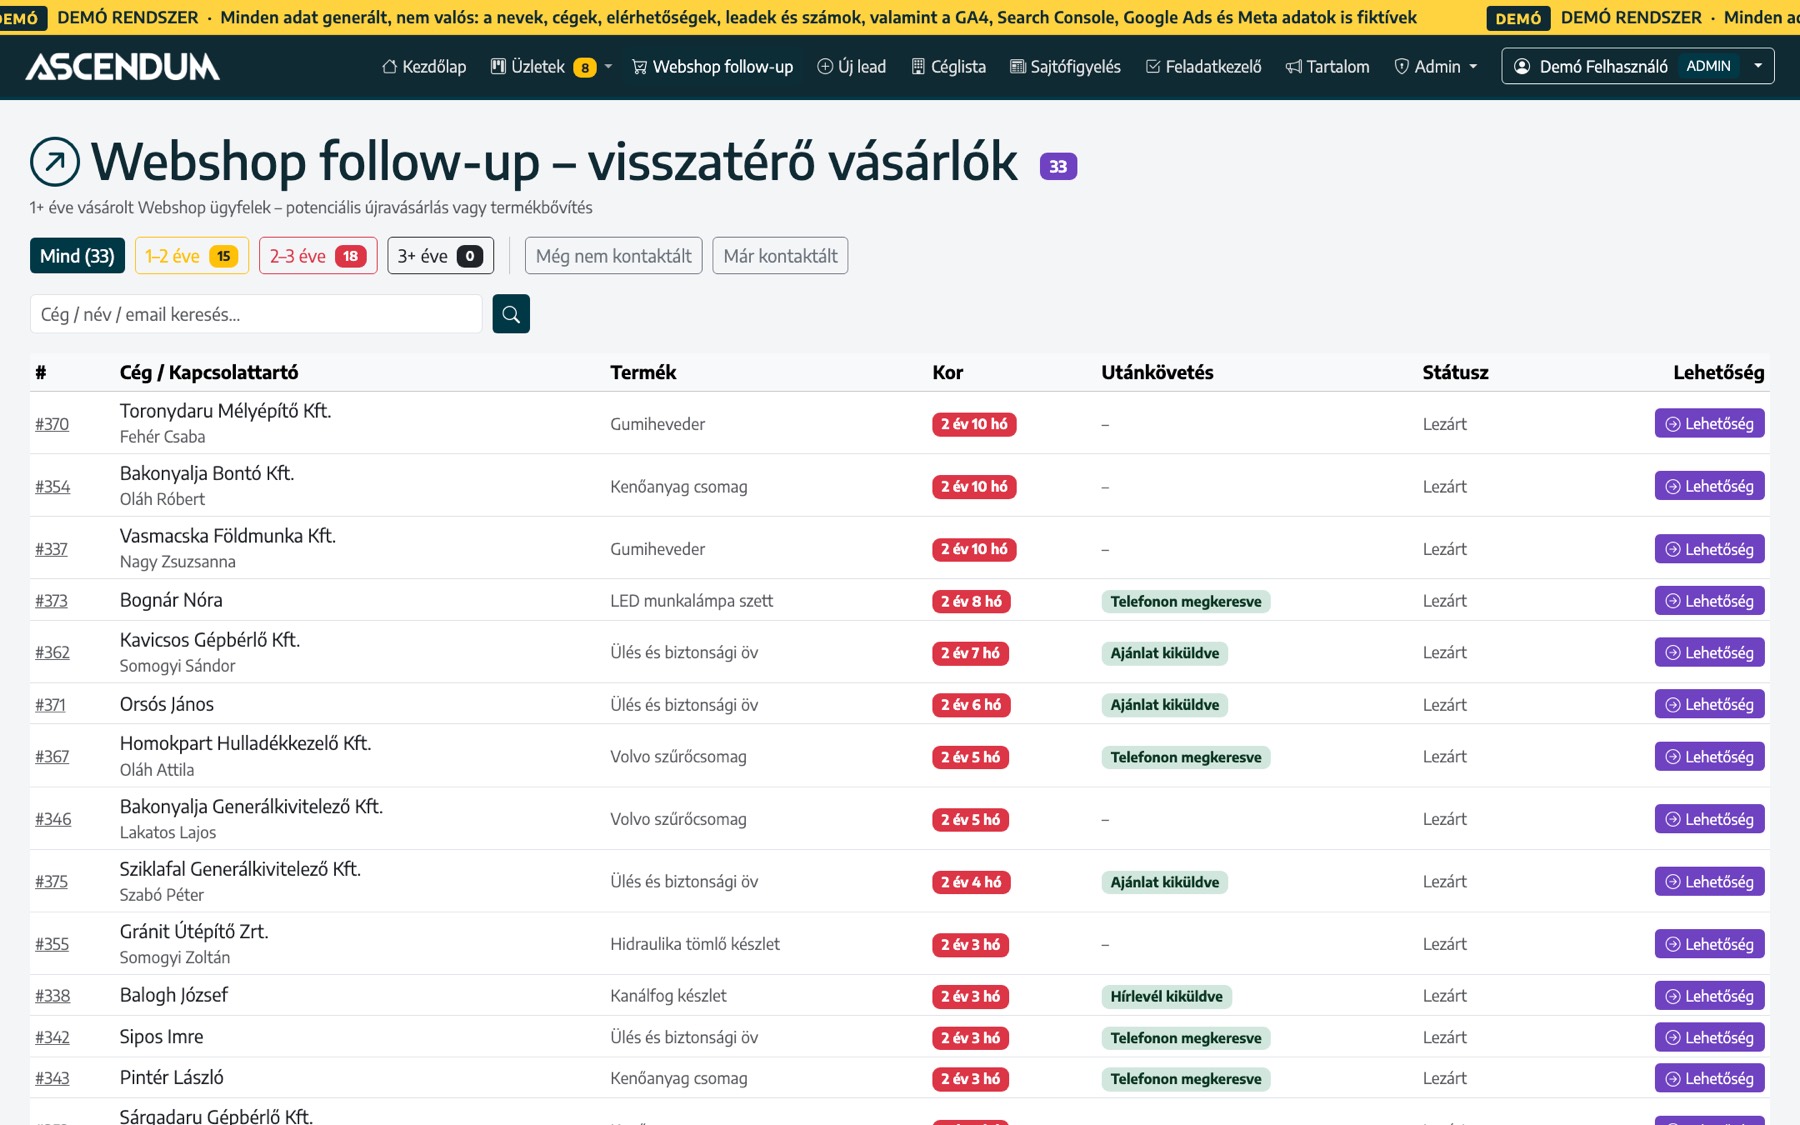Click Lehetőség button for Pintér László
This screenshot has height=1125, width=1800.
pos(1709,1078)
